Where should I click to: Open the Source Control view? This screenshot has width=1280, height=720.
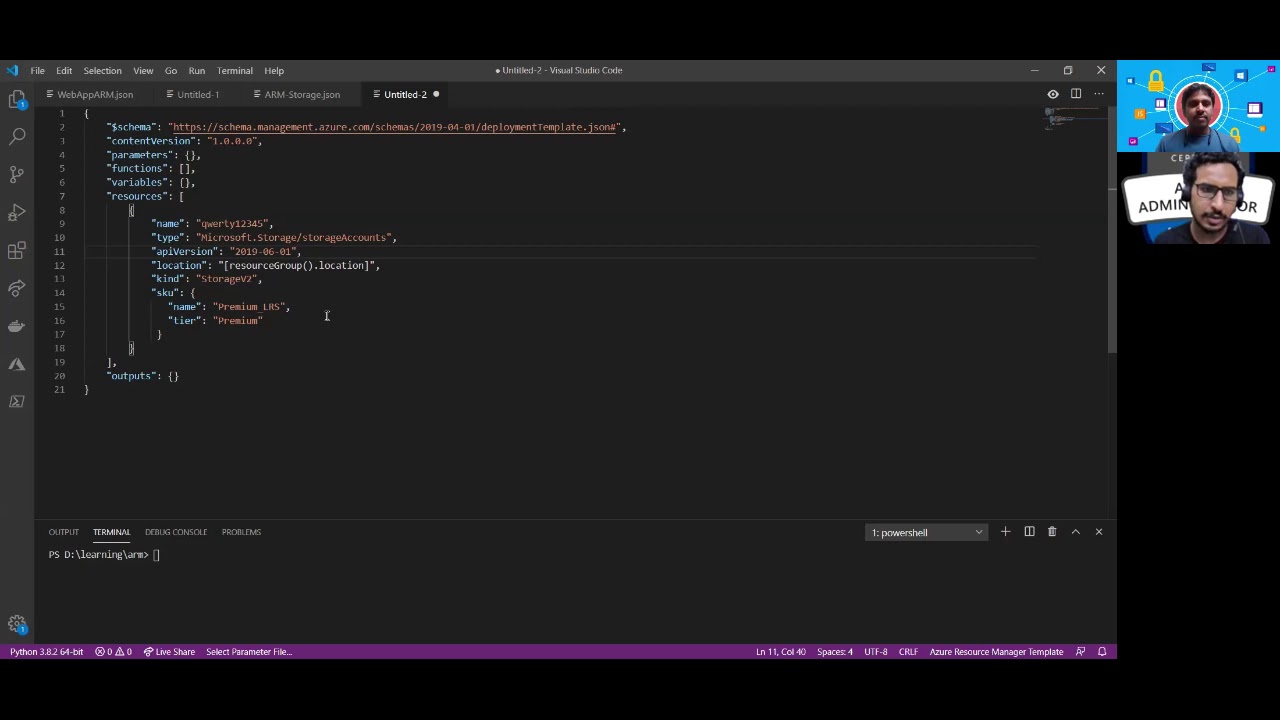tap(17, 174)
